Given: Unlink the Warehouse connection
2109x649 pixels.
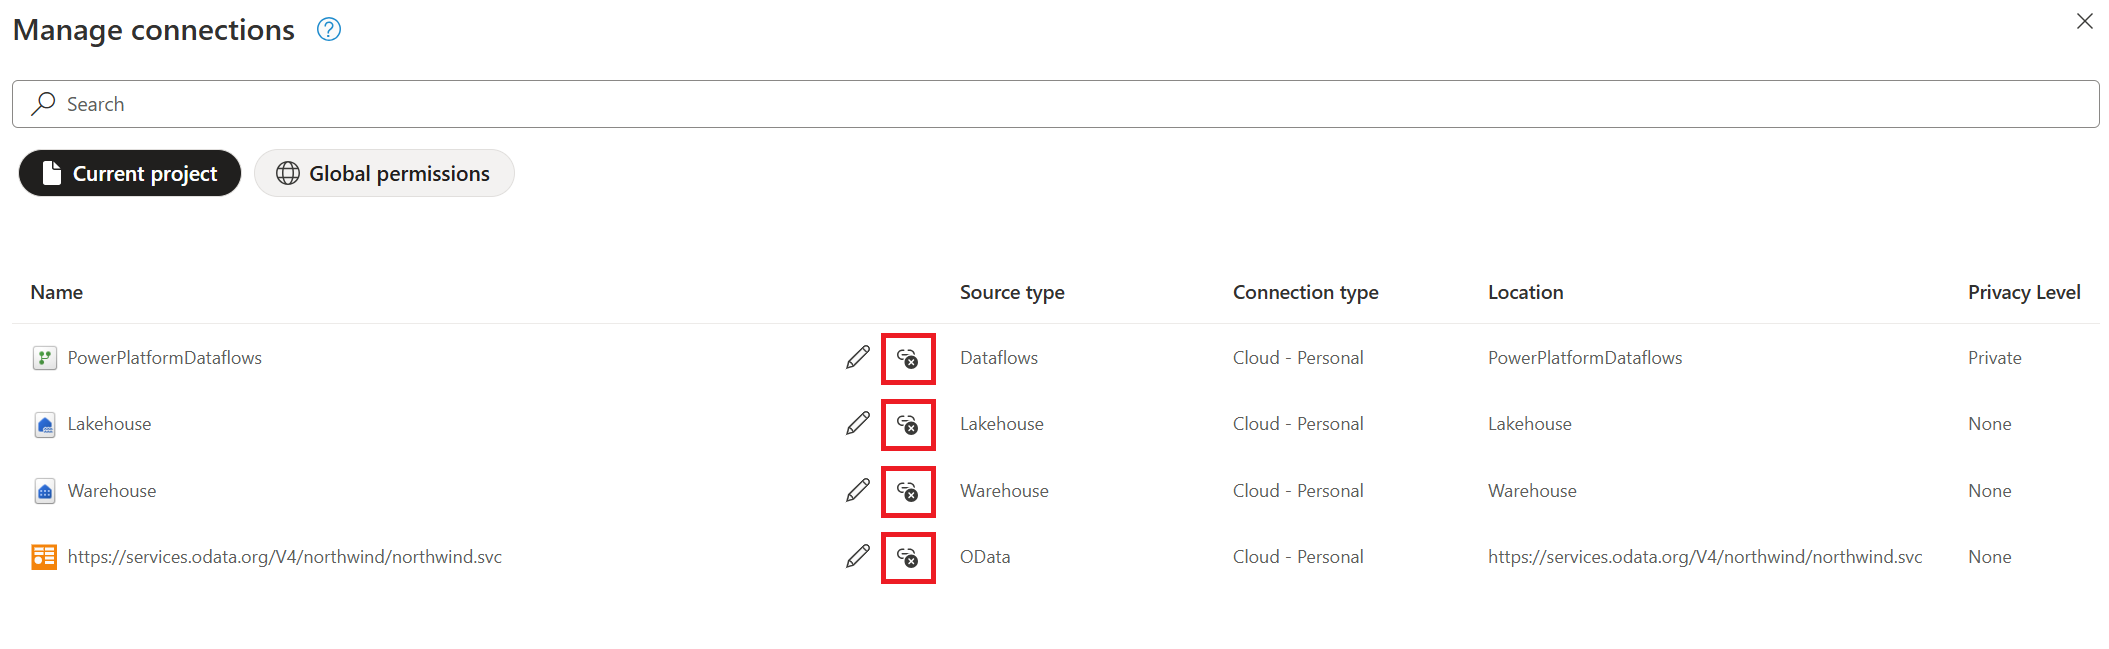Looking at the screenshot, I should point(908,492).
